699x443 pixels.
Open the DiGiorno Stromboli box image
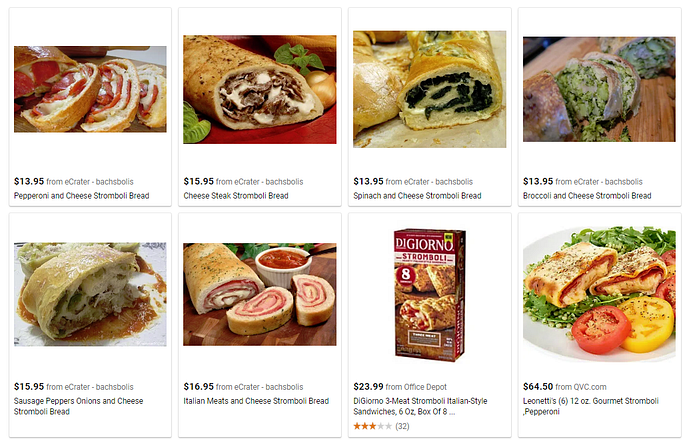click(x=430, y=295)
